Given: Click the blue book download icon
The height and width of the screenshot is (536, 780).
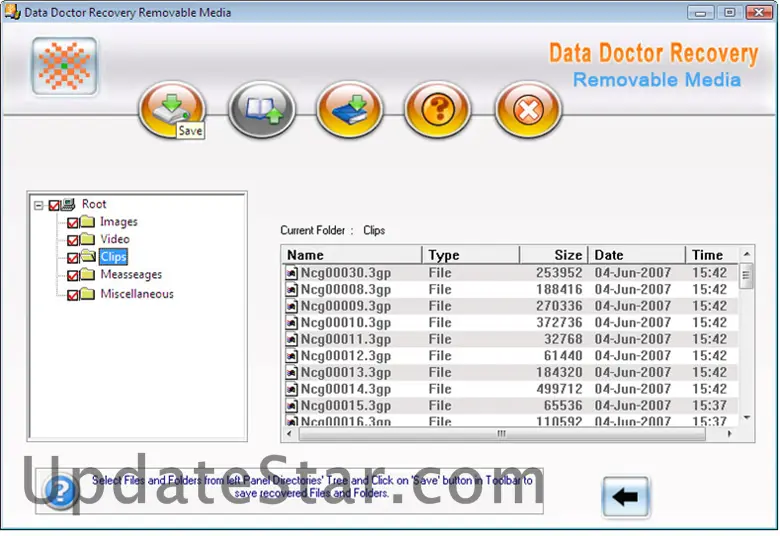Looking at the screenshot, I should [350, 108].
